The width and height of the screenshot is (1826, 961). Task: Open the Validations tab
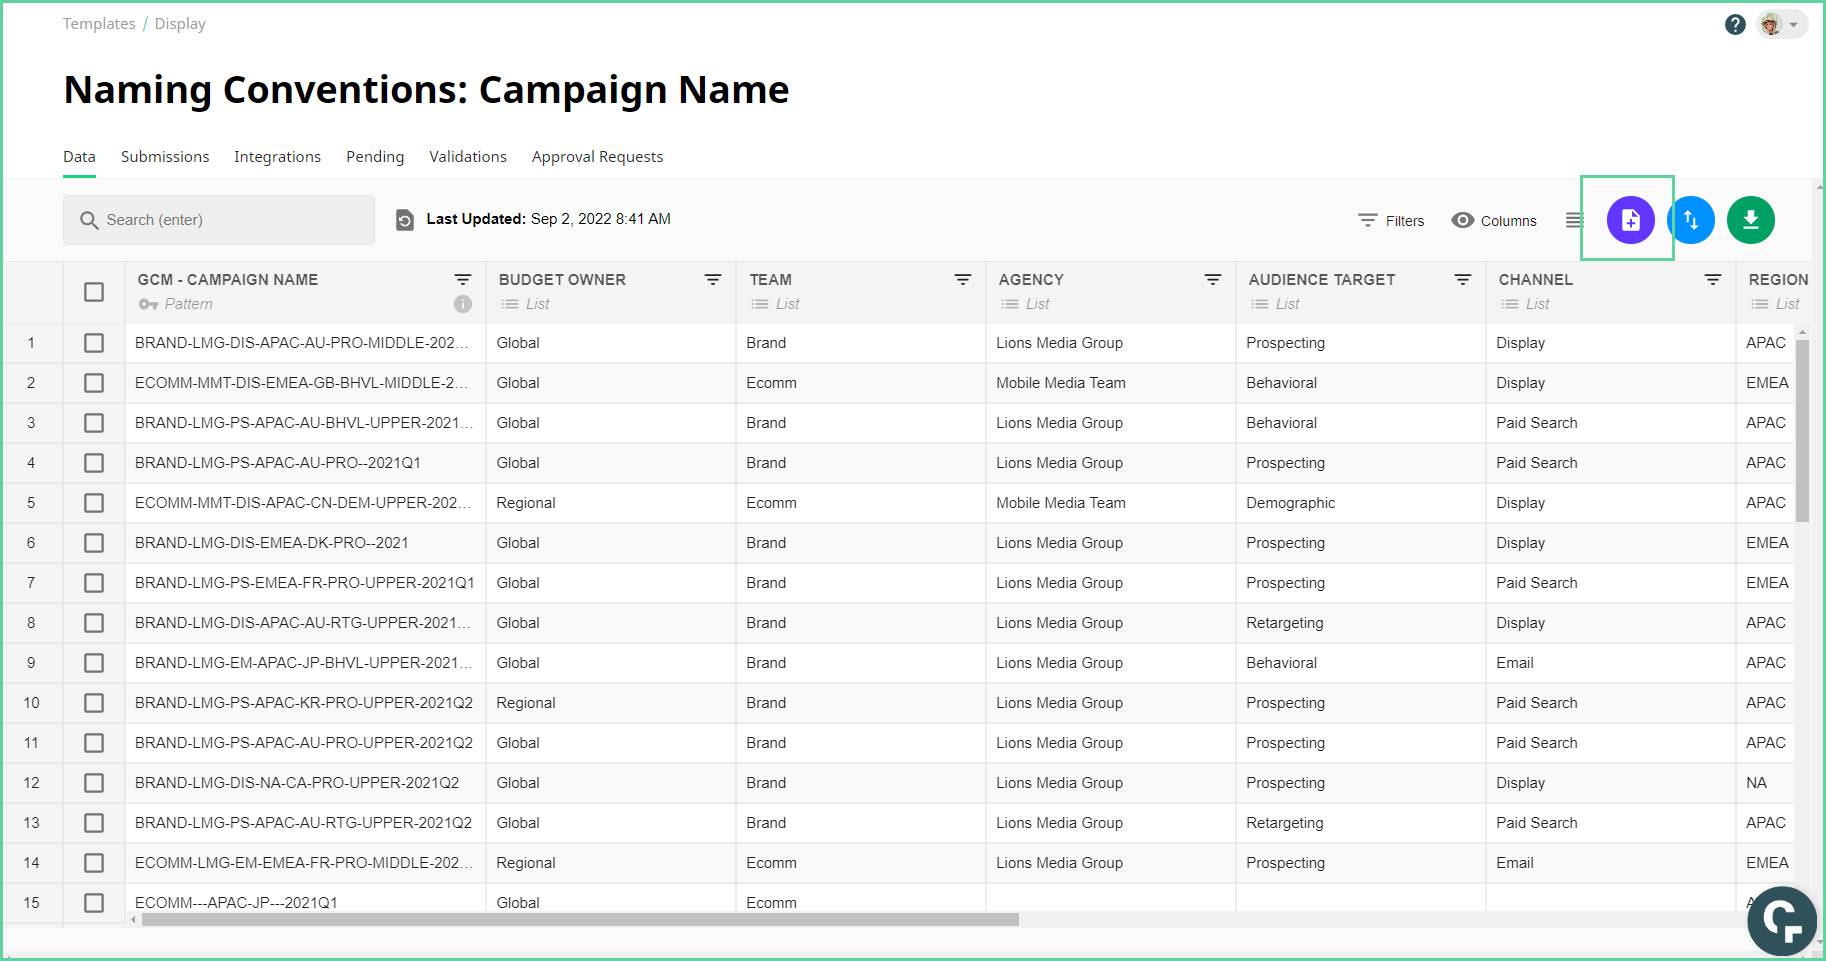click(x=467, y=156)
